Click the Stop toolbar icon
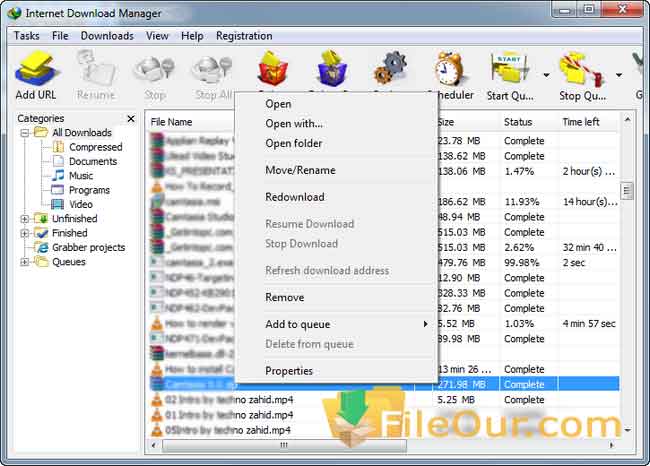This screenshot has height=466, width=650. click(x=155, y=69)
